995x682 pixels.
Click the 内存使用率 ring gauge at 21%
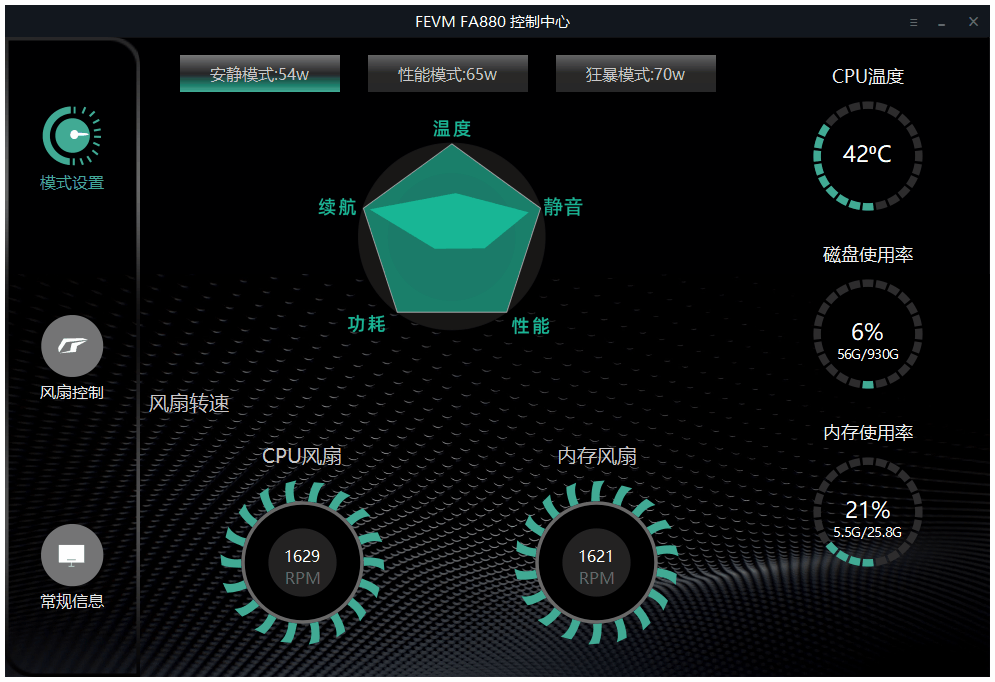click(x=867, y=512)
